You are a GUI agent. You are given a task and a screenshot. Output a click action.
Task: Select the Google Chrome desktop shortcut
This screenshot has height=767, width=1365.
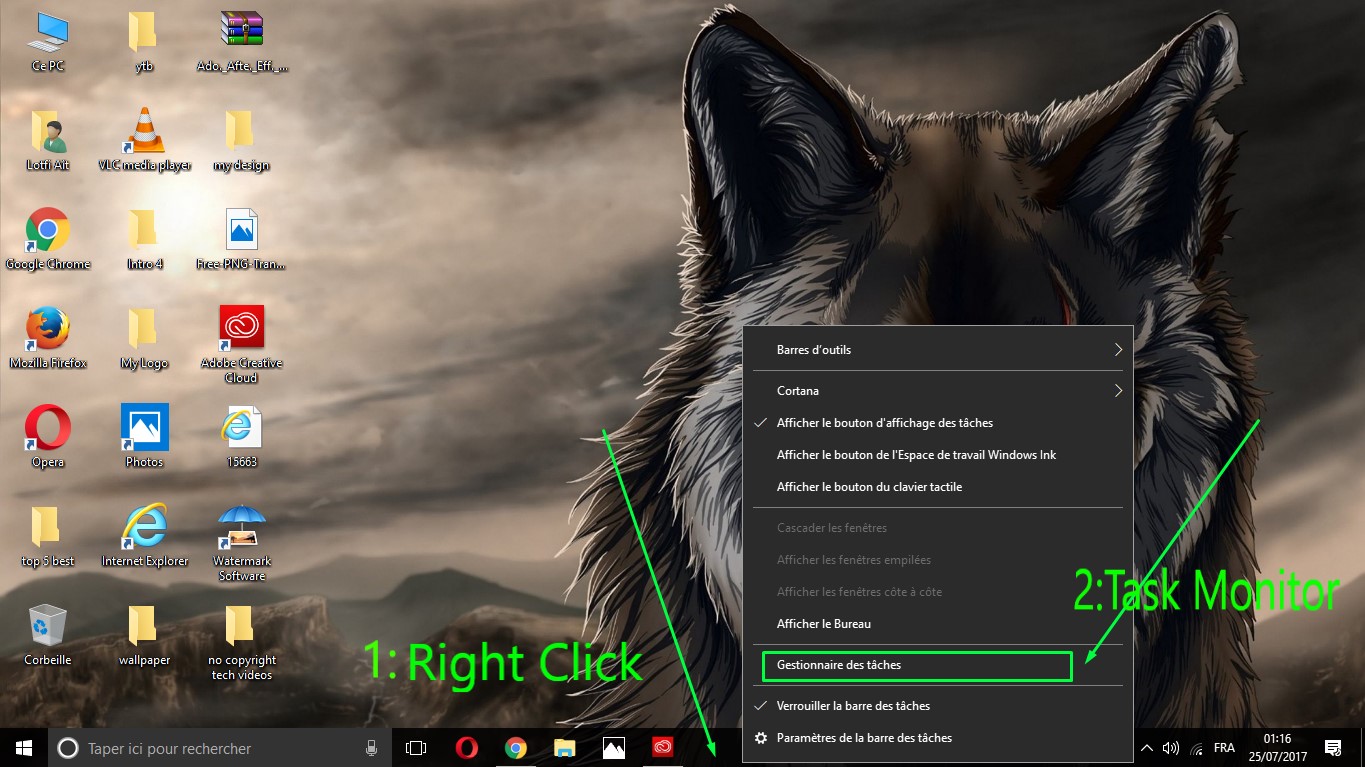click(47, 239)
